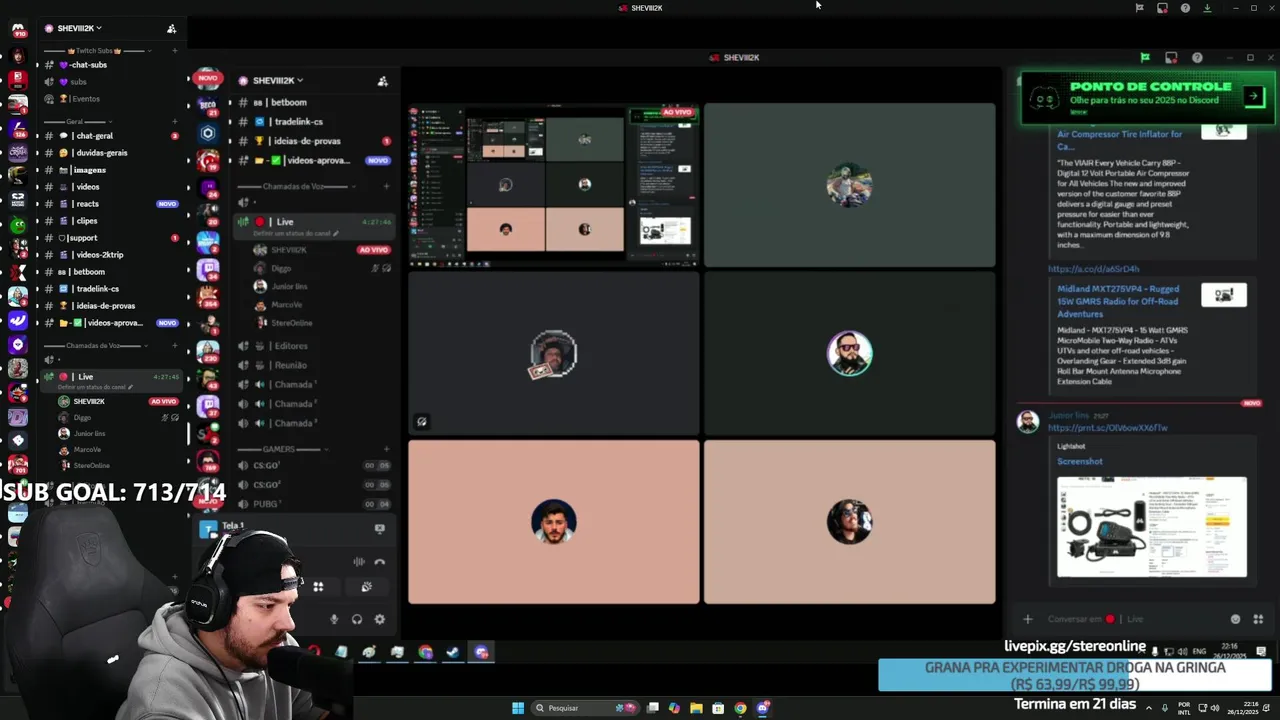Open Steam from inner window taskbar
This screenshot has width=1280, height=720.
click(453, 652)
